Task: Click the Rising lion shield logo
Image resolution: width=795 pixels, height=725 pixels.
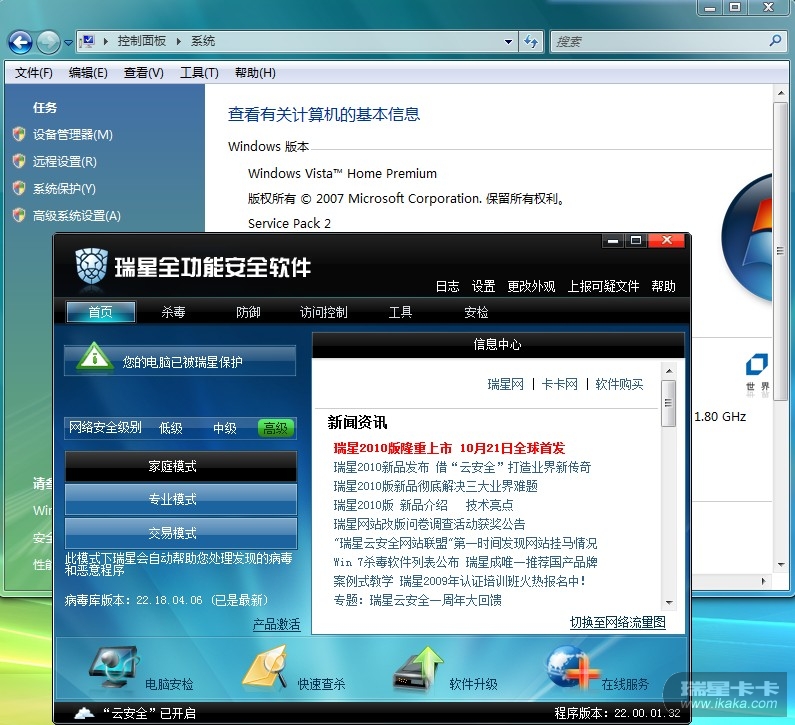Action: pyautogui.click(x=91, y=266)
